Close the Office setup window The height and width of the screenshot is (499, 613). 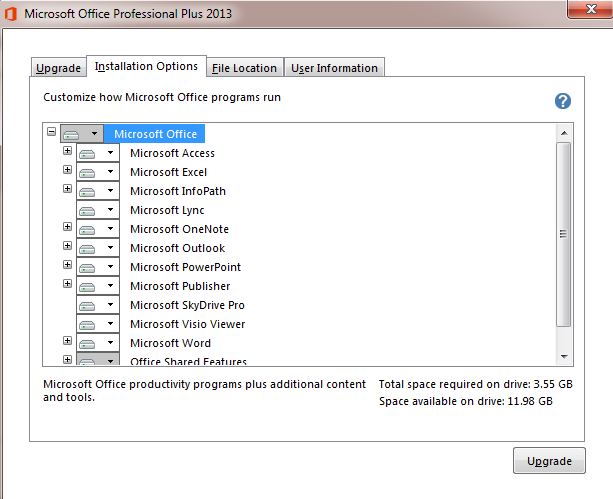591,9
